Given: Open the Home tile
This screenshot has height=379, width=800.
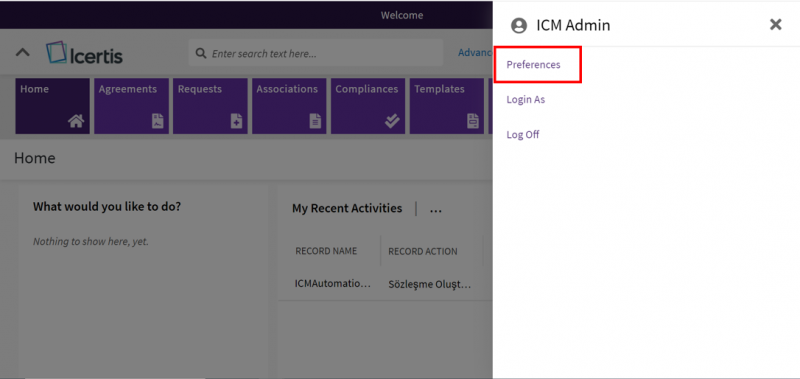Looking at the screenshot, I should click(53, 106).
